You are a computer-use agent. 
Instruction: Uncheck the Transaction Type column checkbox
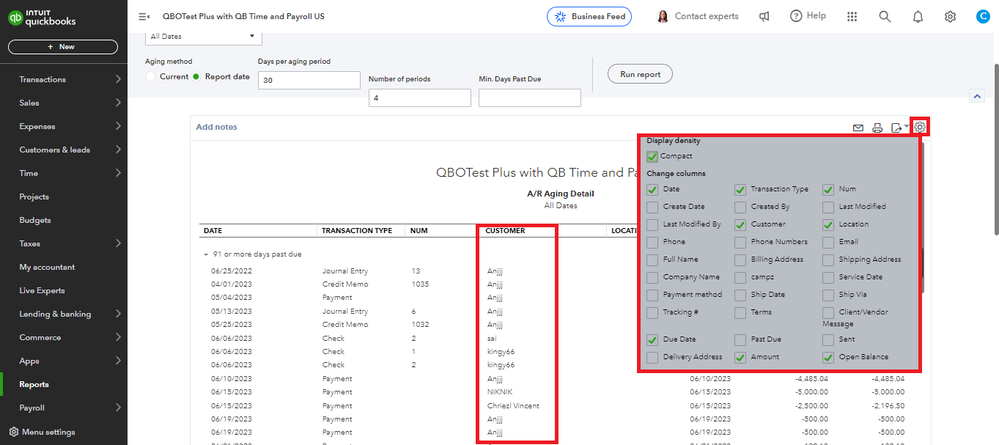click(x=740, y=189)
